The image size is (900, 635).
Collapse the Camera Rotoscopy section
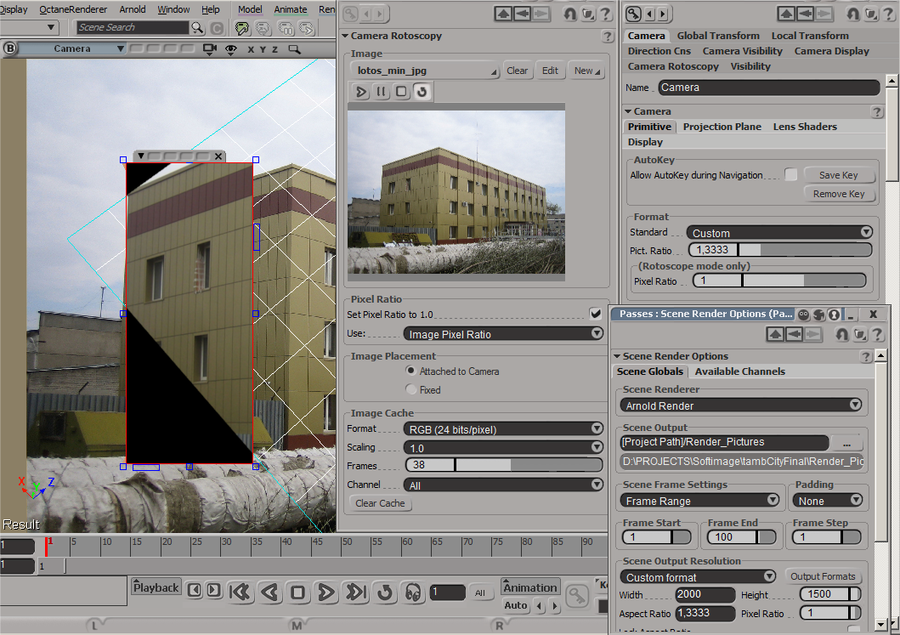pos(345,36)
